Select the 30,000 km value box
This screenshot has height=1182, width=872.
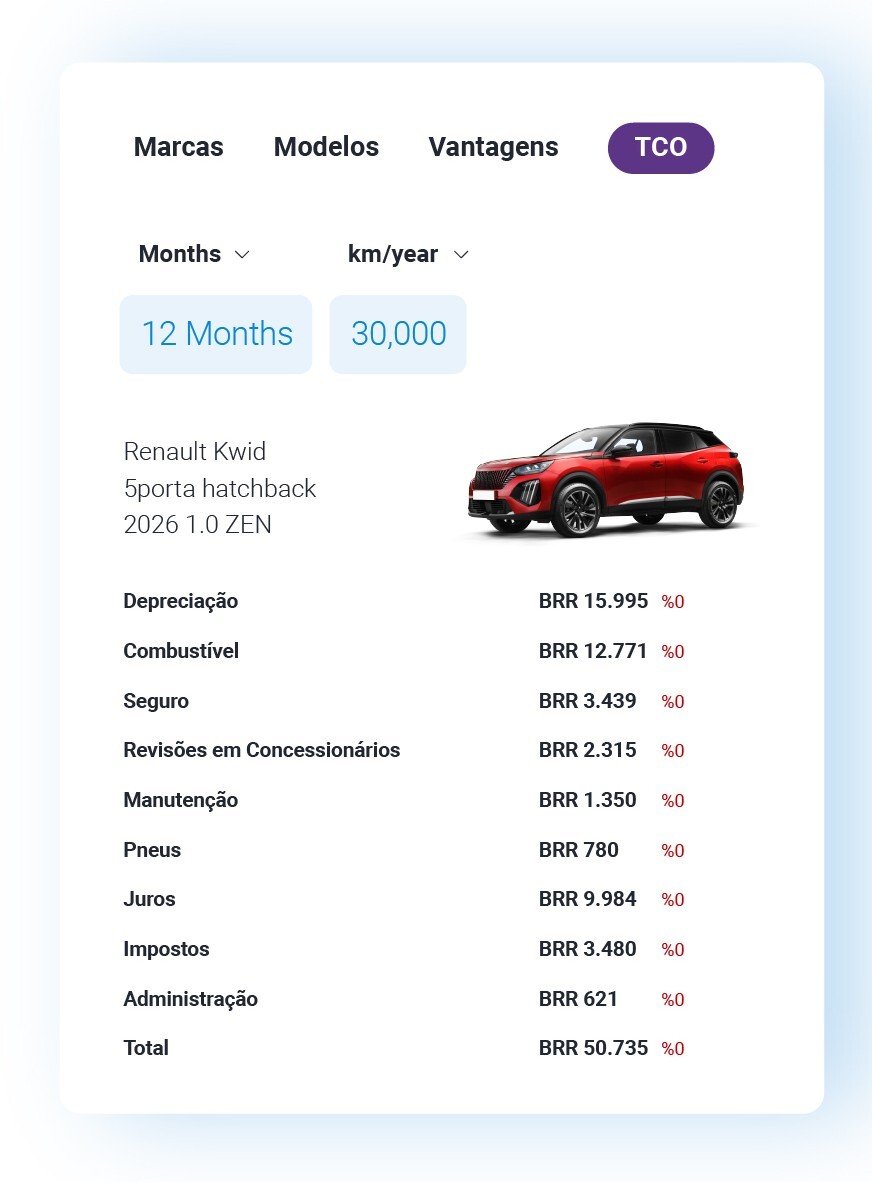[398, 334]
